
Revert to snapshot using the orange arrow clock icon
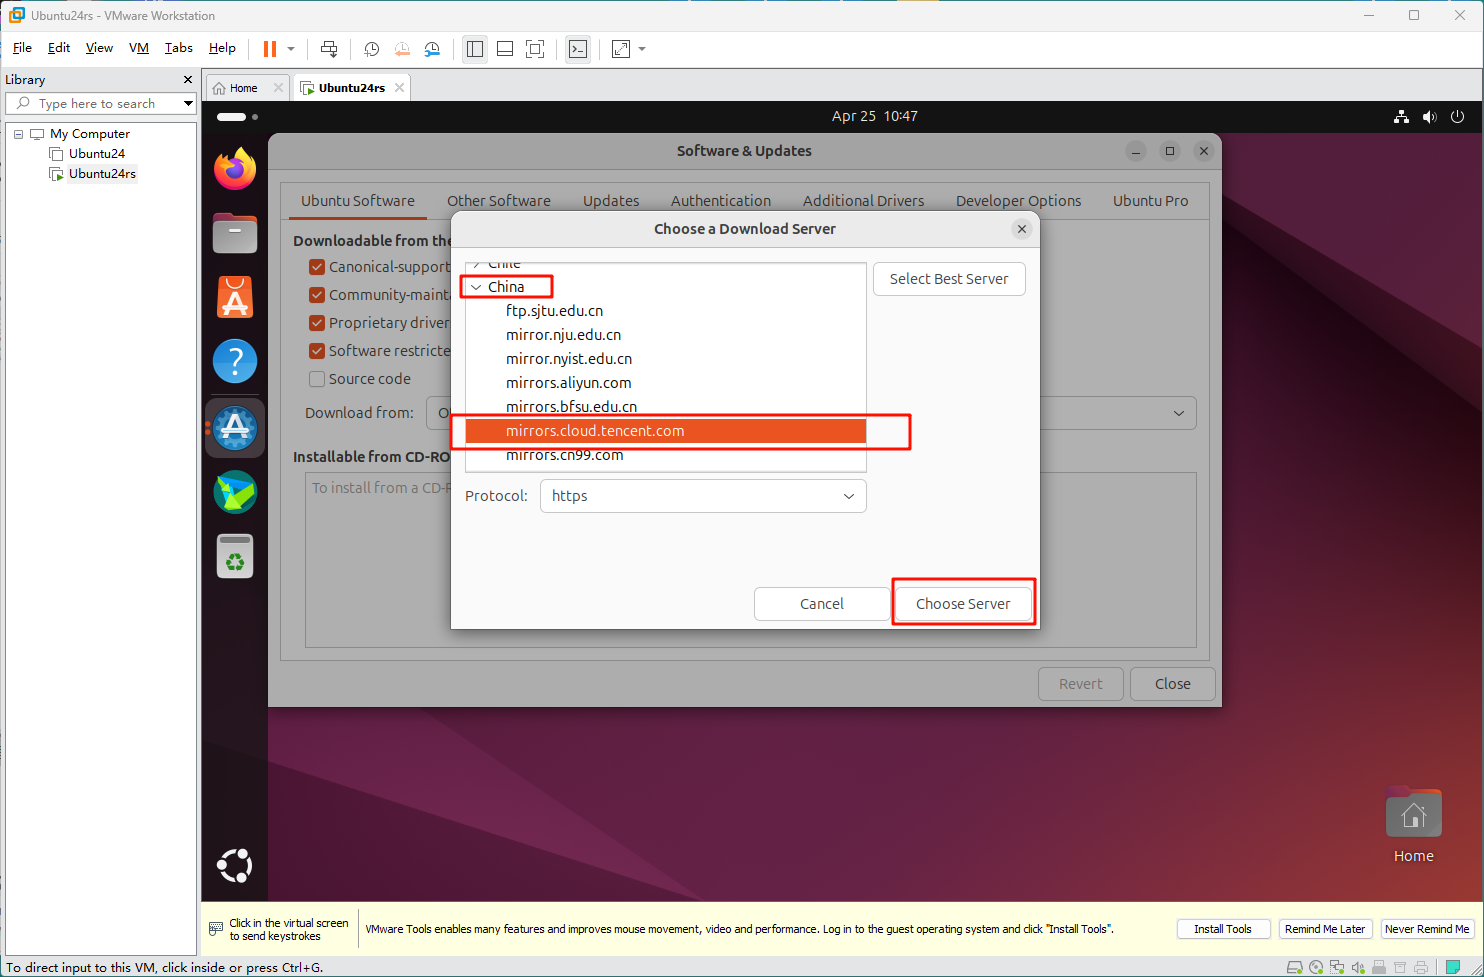(402, 48)
